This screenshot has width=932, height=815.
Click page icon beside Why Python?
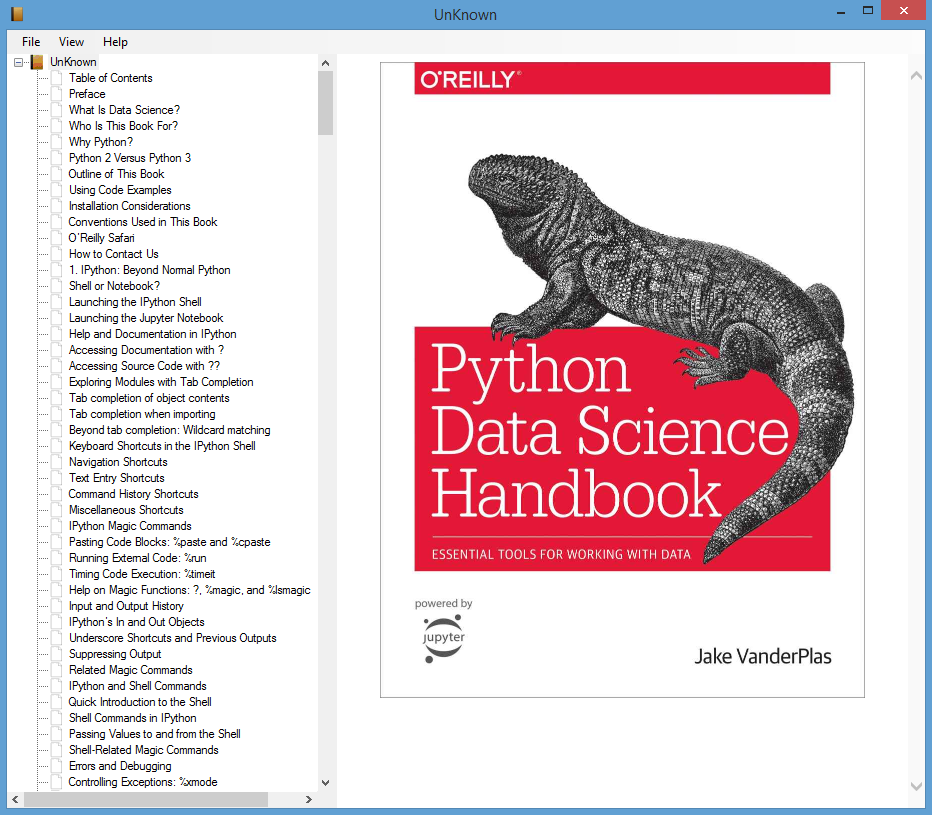(x=56, y=142)
